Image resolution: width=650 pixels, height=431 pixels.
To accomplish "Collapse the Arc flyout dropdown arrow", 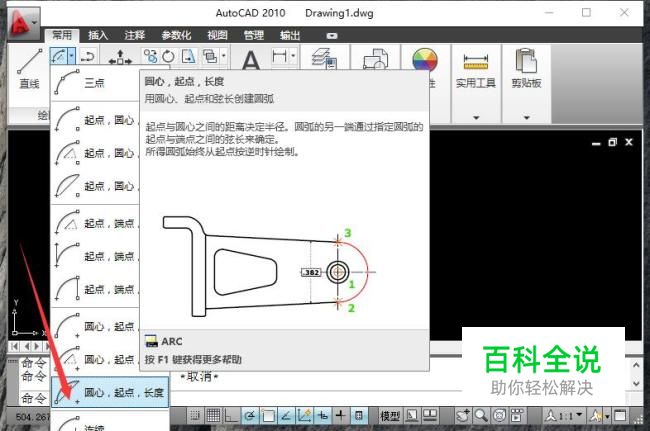I will tap(72, 56).
